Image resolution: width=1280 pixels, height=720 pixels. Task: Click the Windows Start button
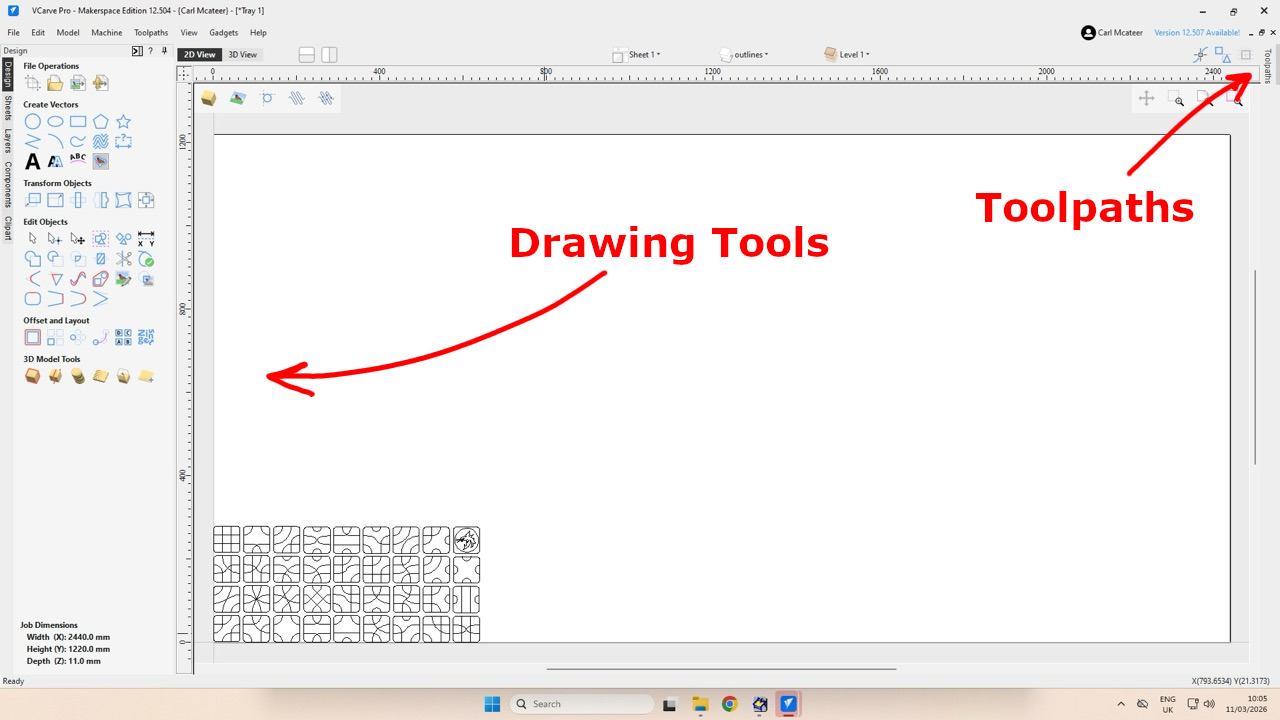point(492,704)
